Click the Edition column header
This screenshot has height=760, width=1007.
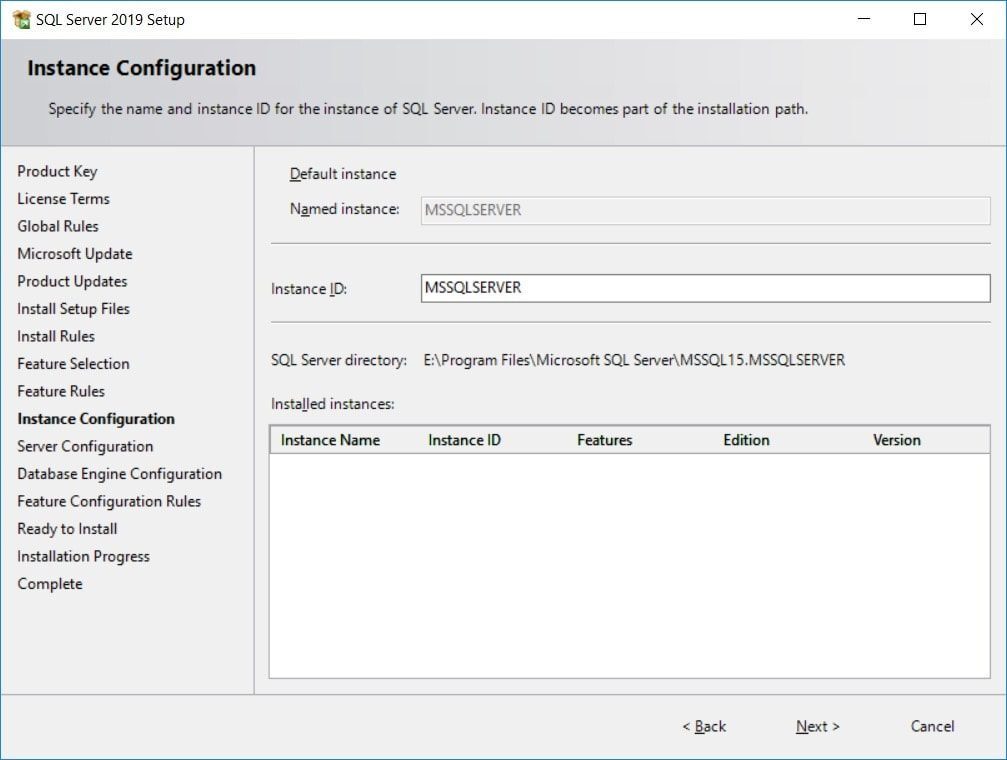tap(746, 440)
